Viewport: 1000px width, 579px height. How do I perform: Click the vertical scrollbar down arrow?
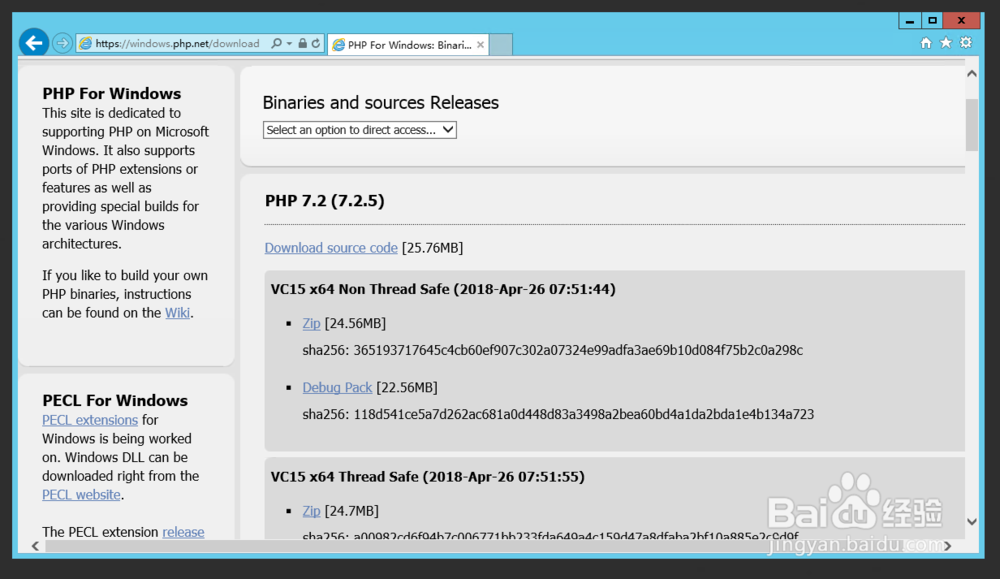(972, 522)
